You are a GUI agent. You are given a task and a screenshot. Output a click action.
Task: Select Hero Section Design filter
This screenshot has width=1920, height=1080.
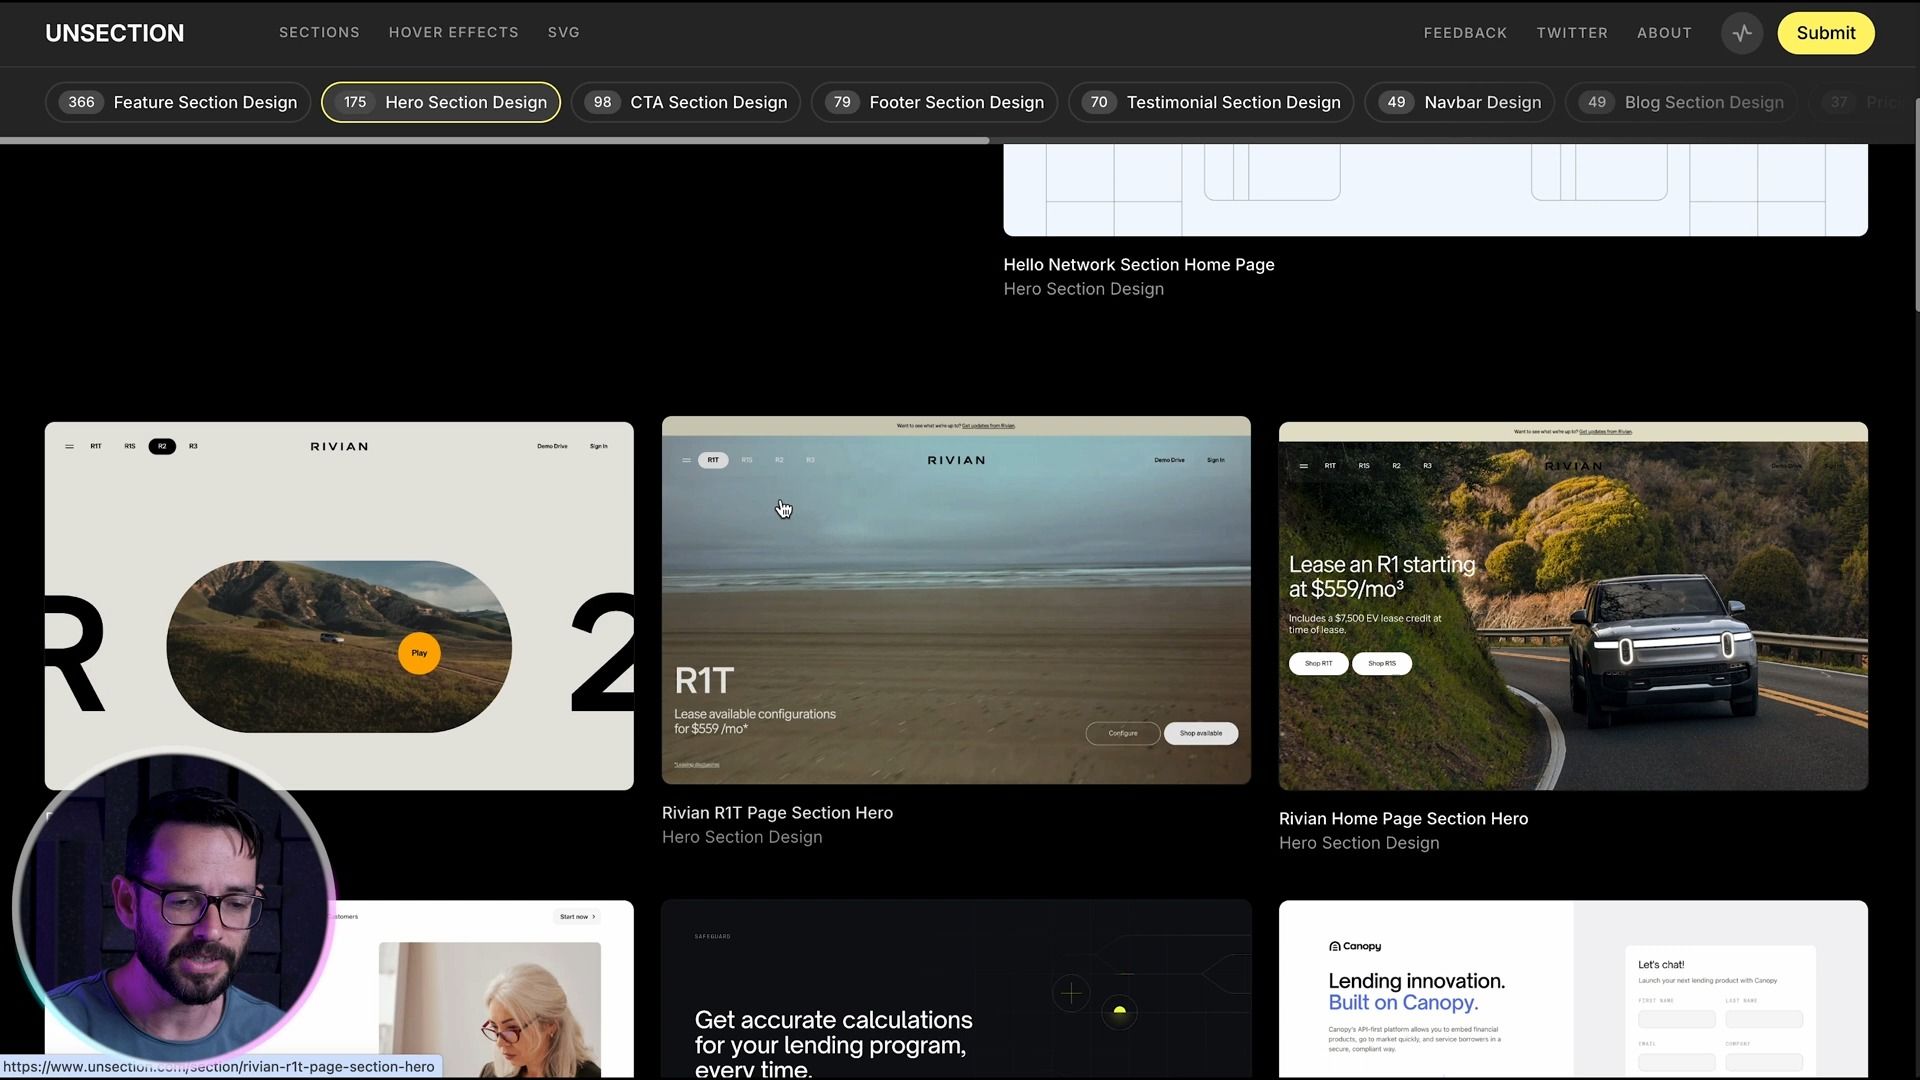[x=441, y=102]
